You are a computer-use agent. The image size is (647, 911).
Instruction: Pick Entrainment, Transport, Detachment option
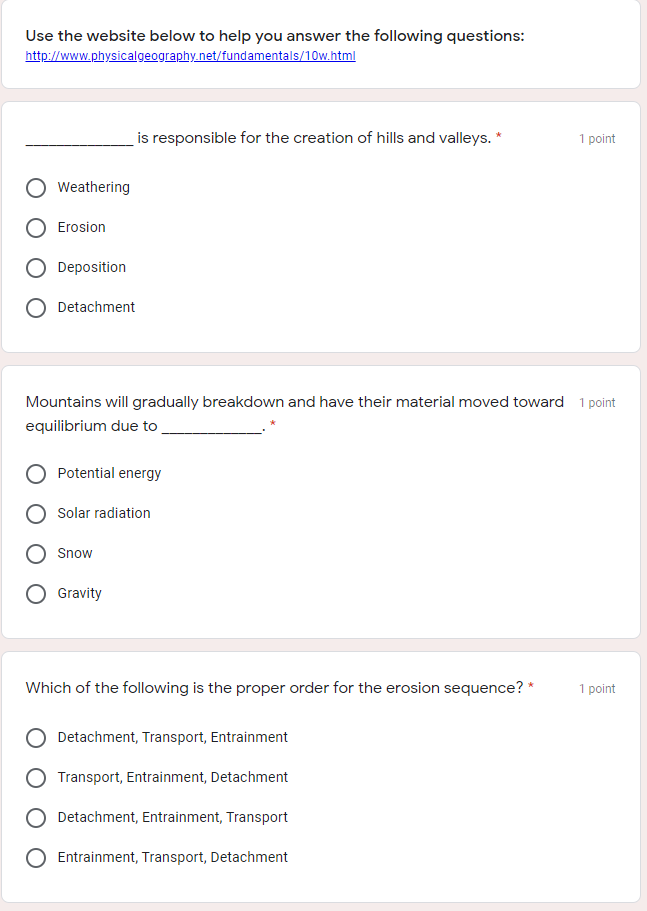click(36, 858)
